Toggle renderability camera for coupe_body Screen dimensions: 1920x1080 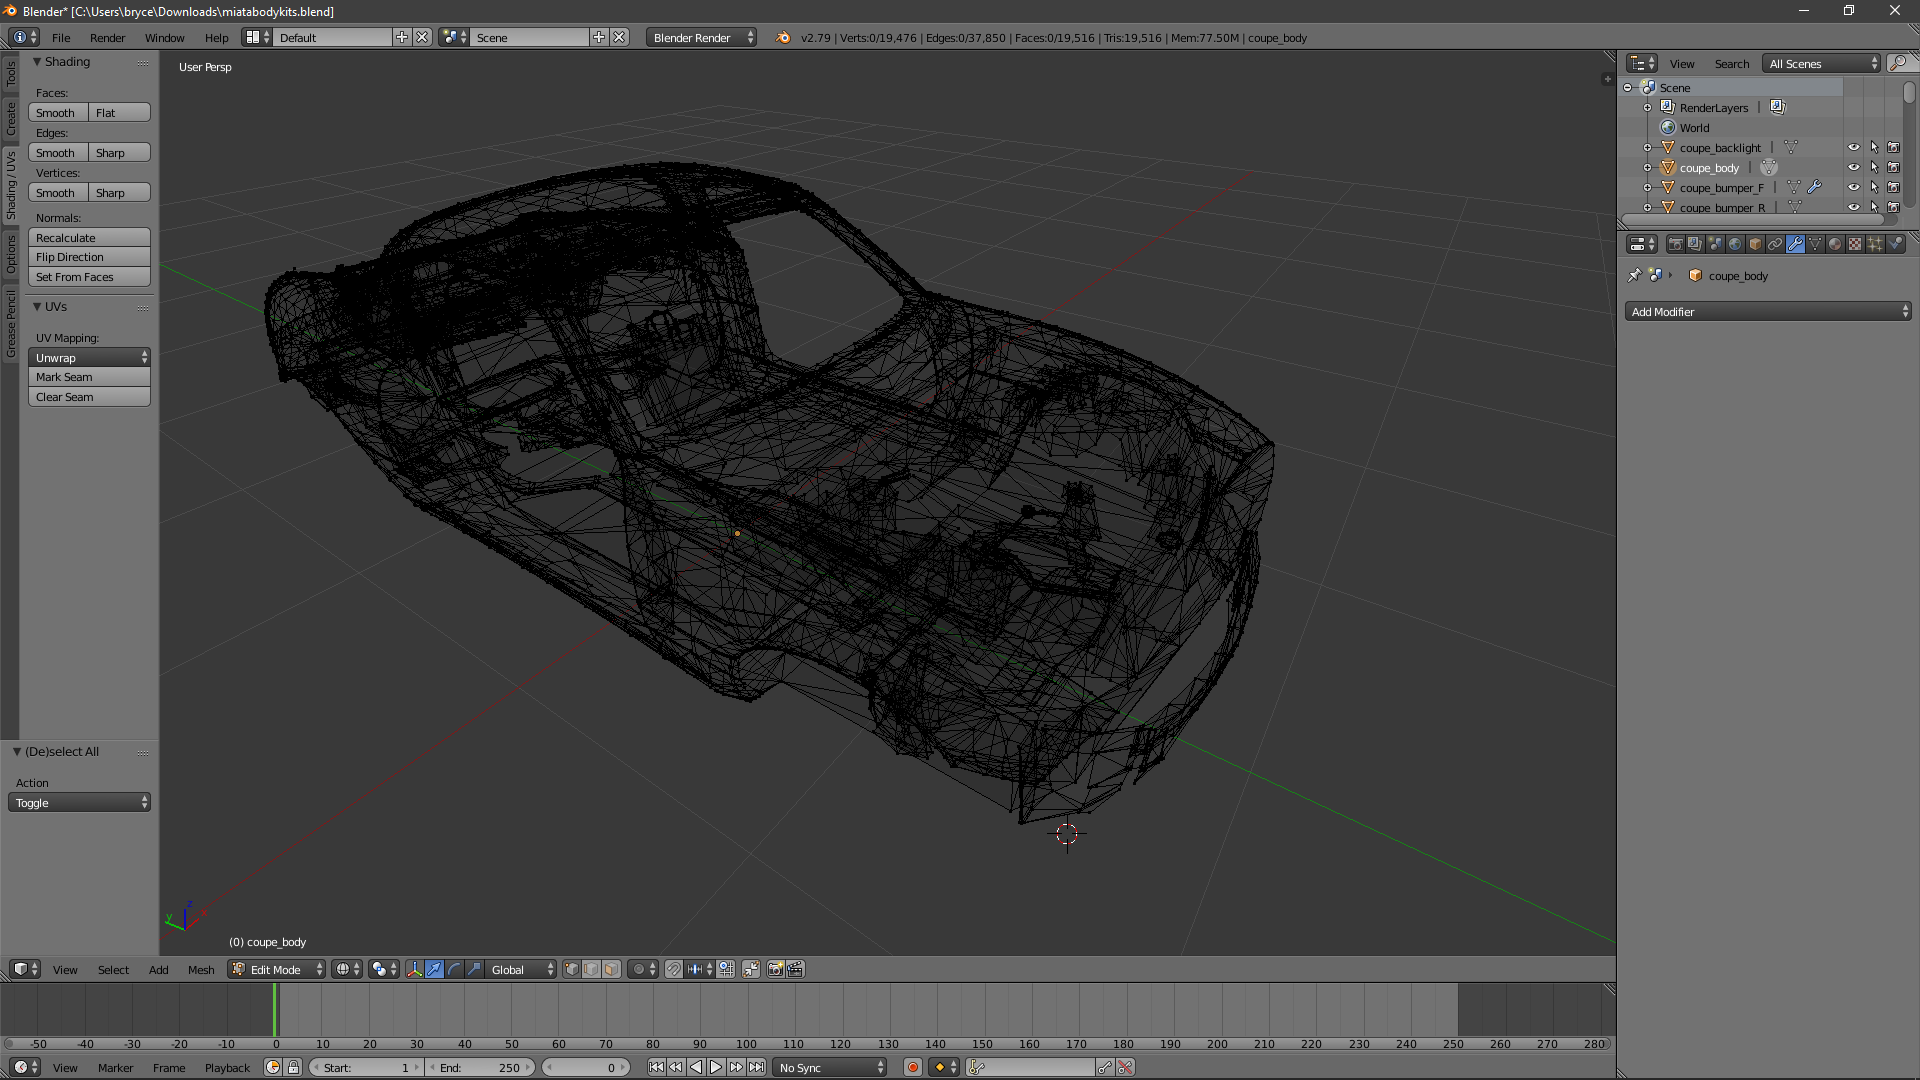tap(1894, 167)
